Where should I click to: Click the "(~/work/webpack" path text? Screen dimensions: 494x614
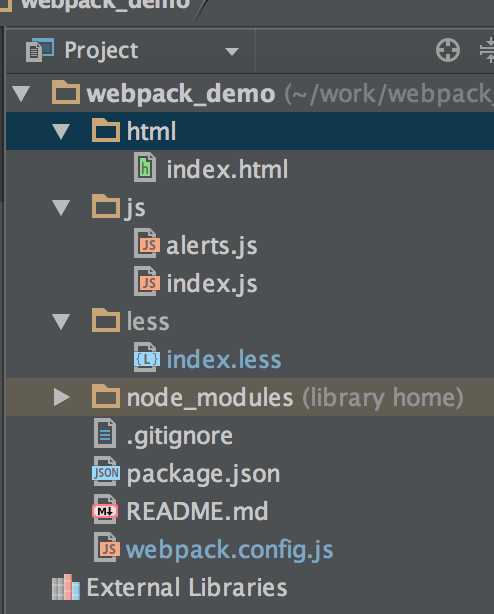(389, 95)
